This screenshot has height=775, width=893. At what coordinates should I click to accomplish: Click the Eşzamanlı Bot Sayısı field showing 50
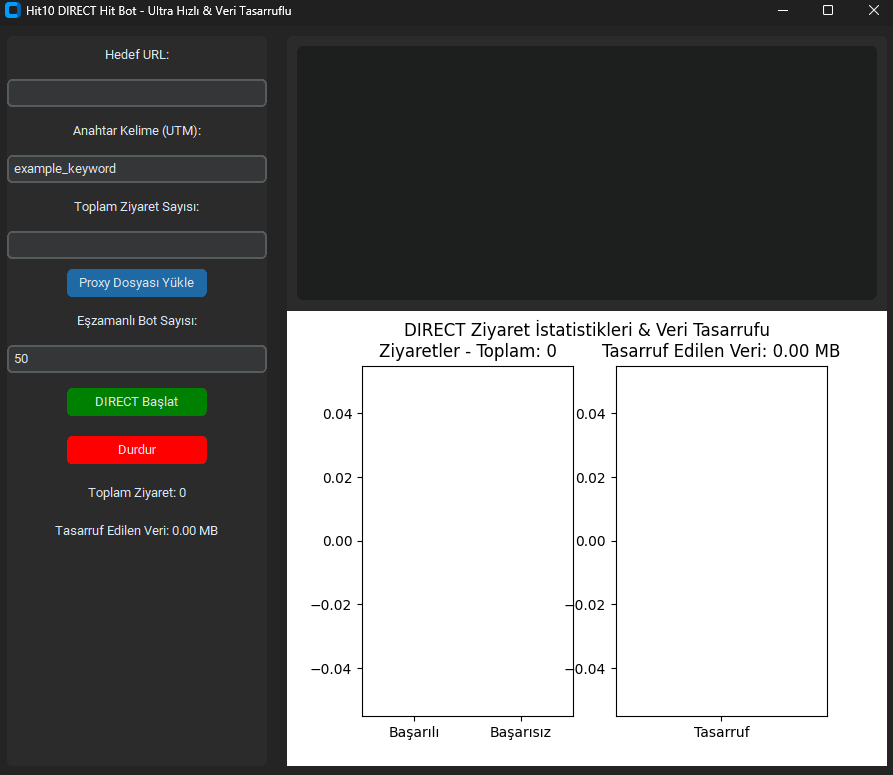coord(137,359)
